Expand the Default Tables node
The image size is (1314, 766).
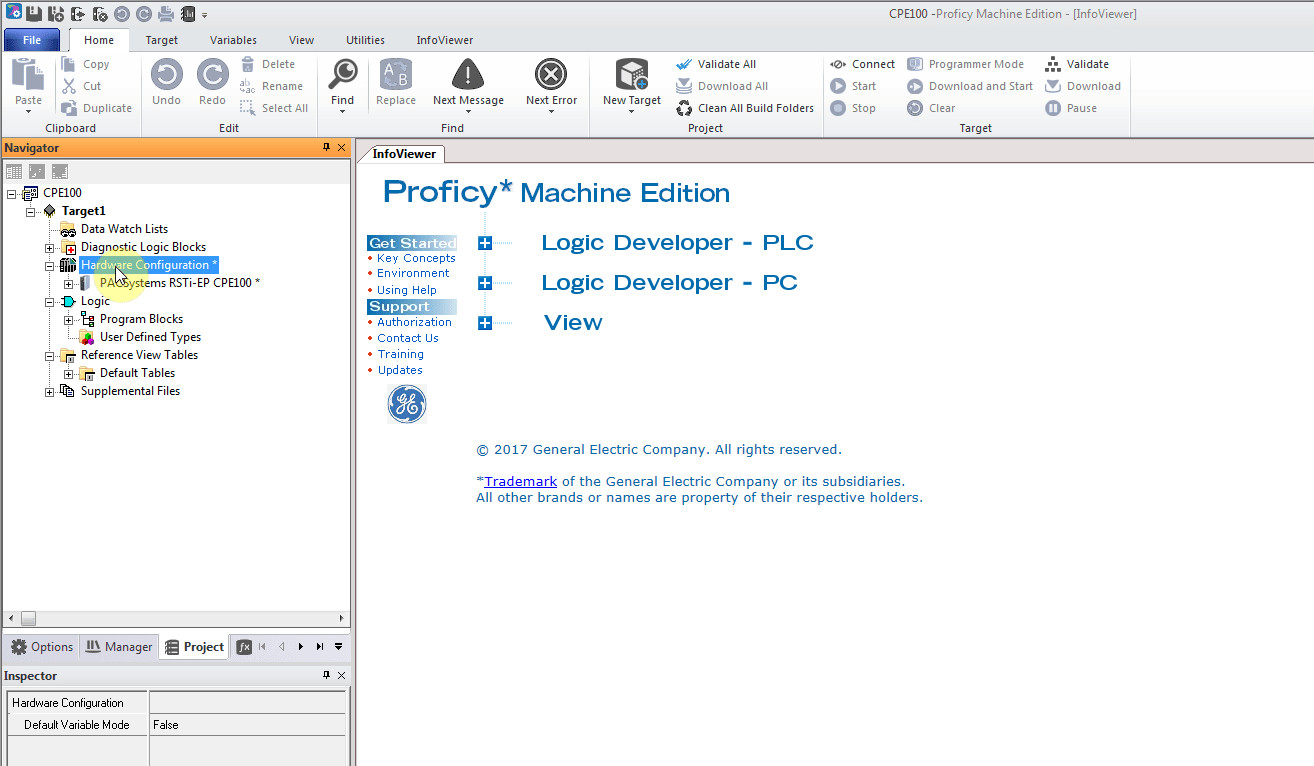[x=69, y=374]
